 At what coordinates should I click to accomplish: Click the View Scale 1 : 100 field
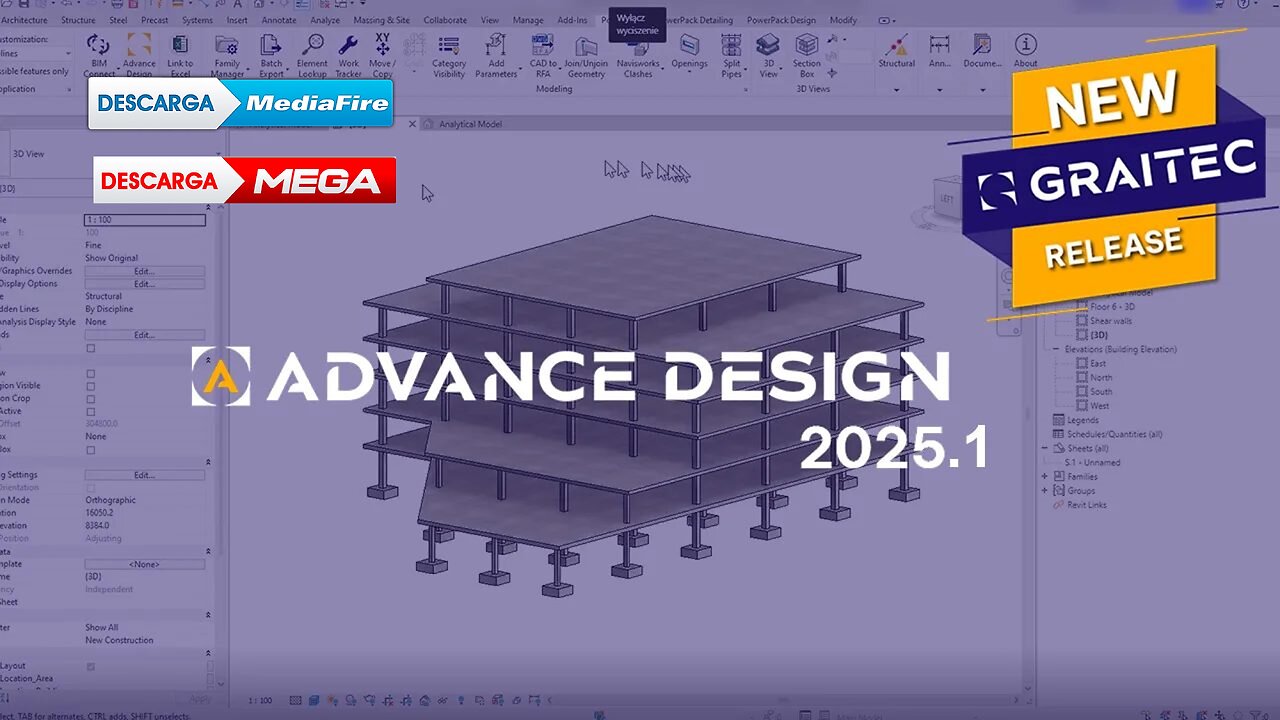(145, 220)
